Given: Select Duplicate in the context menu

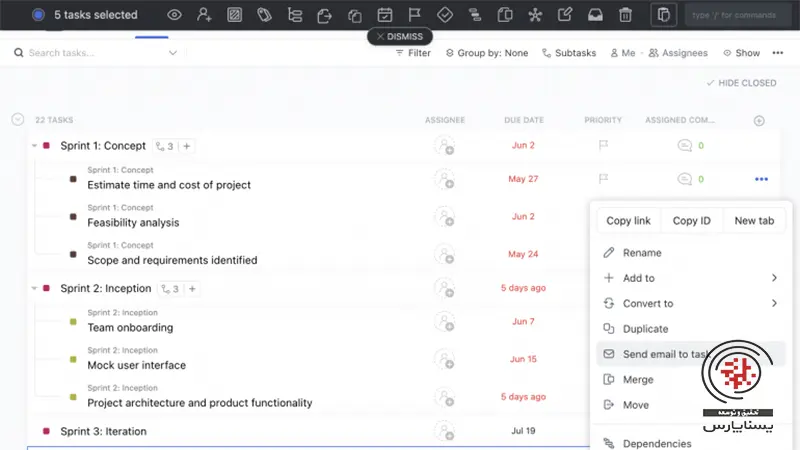Looking at the screenshot, I should pos(645,329).
